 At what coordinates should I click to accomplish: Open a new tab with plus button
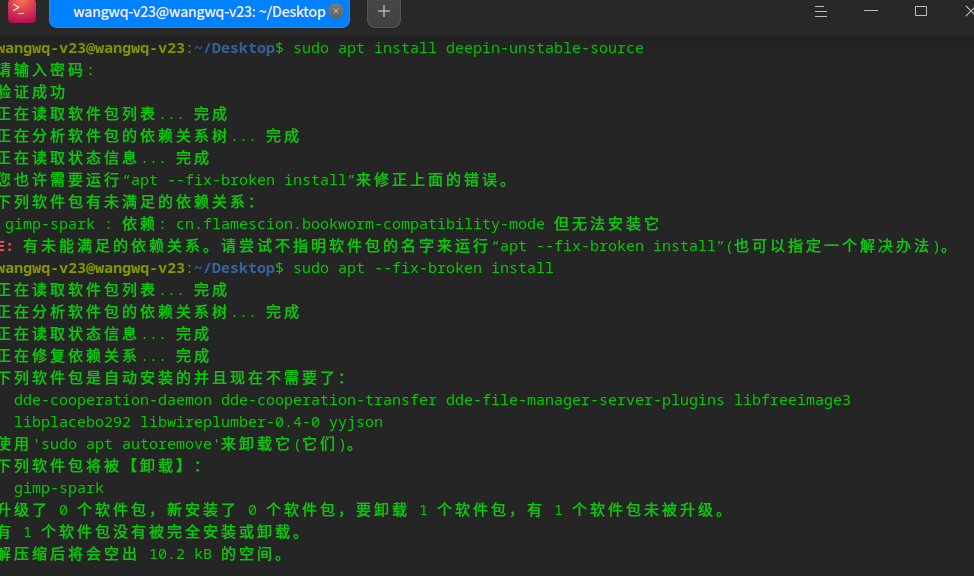click(384, 11)
